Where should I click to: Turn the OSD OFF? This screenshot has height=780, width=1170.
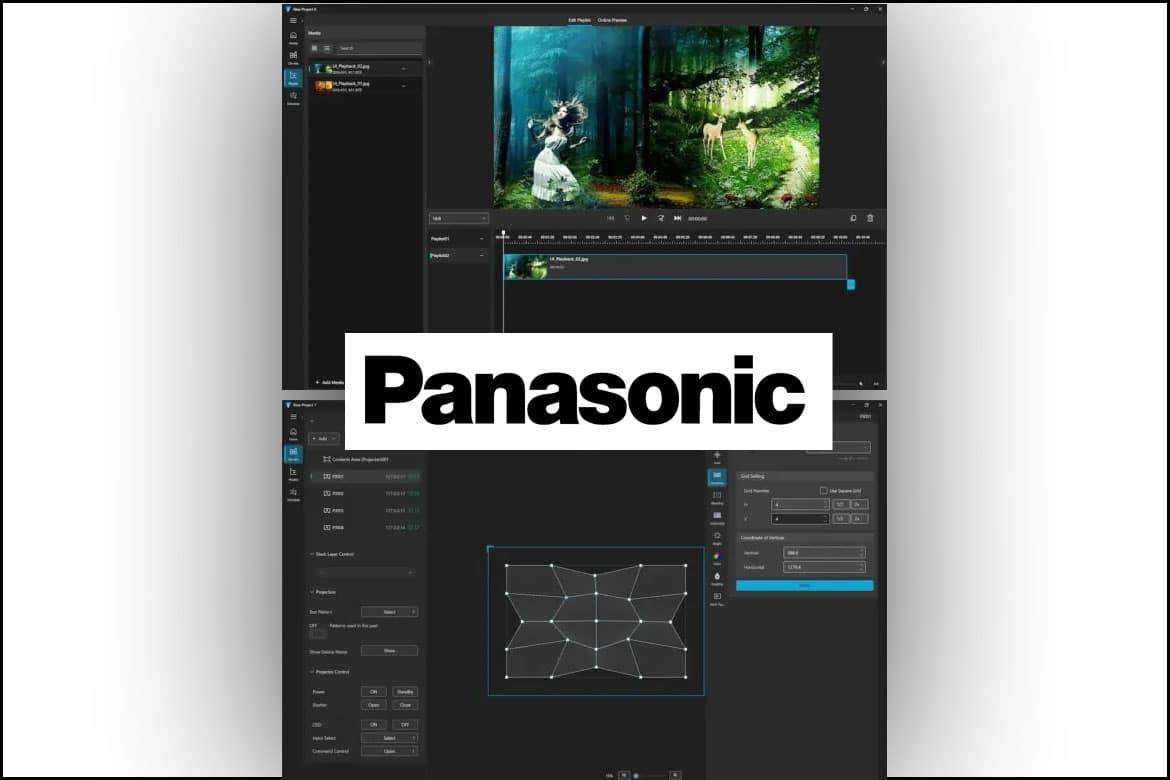click(405, 724)
